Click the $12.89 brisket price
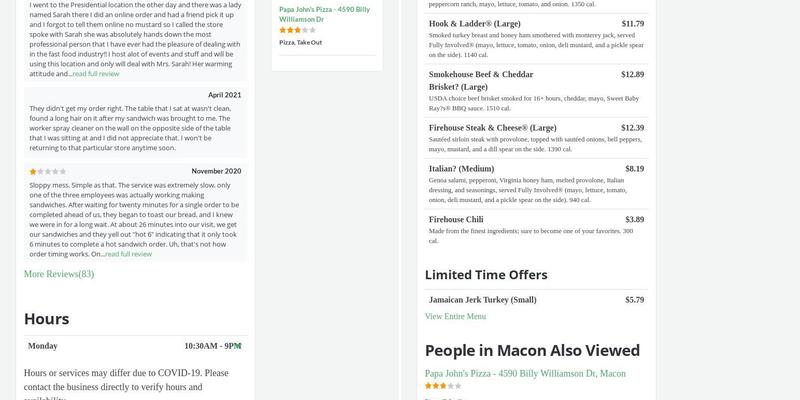 tap(632, 74)
